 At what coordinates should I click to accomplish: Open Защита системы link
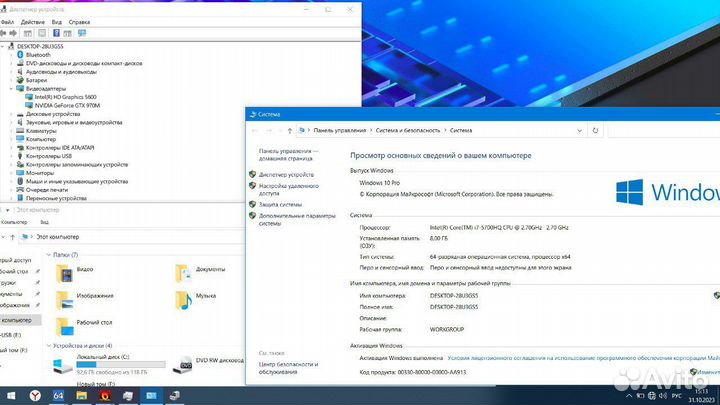[280, 204]
